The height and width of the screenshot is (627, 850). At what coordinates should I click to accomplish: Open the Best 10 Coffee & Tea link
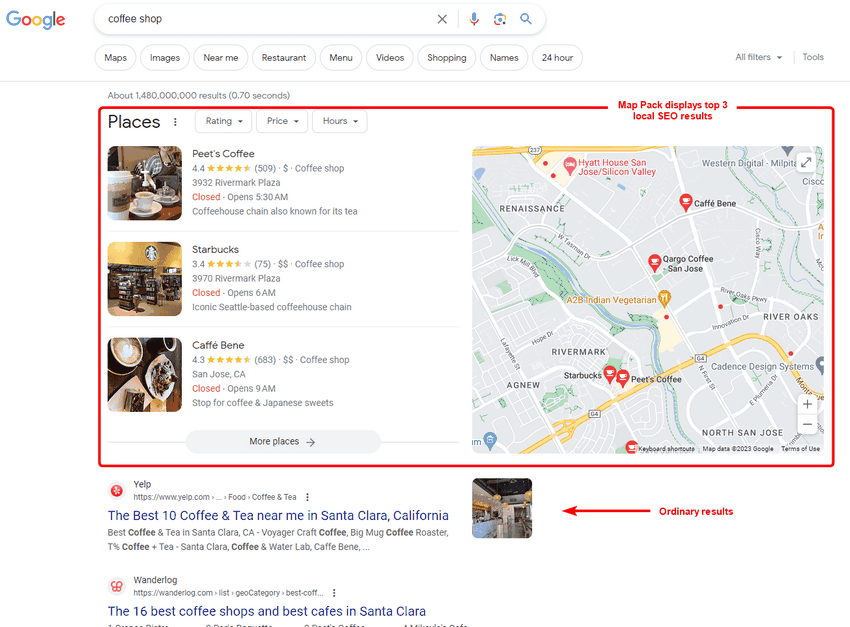pyautogui.click(x=277, y=515)
